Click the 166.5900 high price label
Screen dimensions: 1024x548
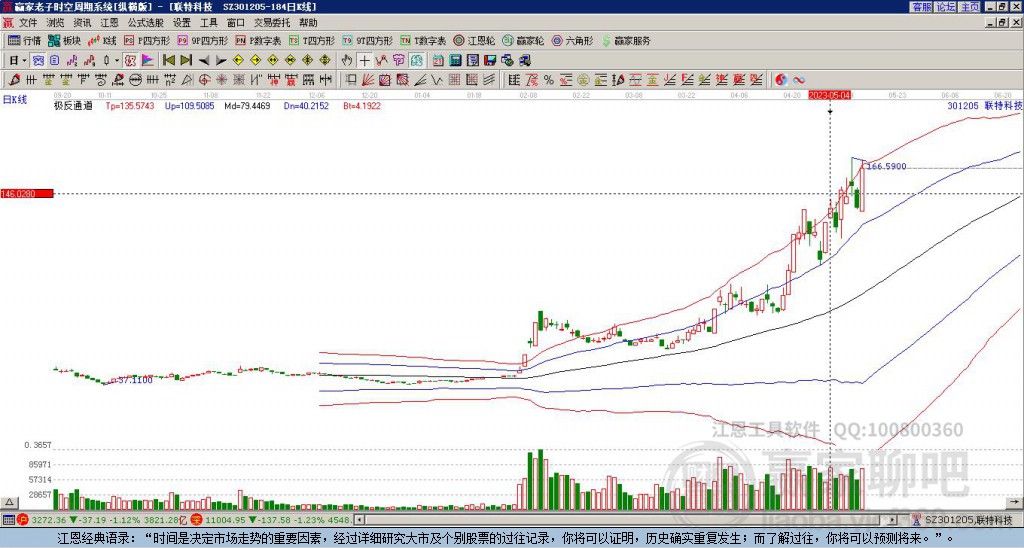point(886,167)
